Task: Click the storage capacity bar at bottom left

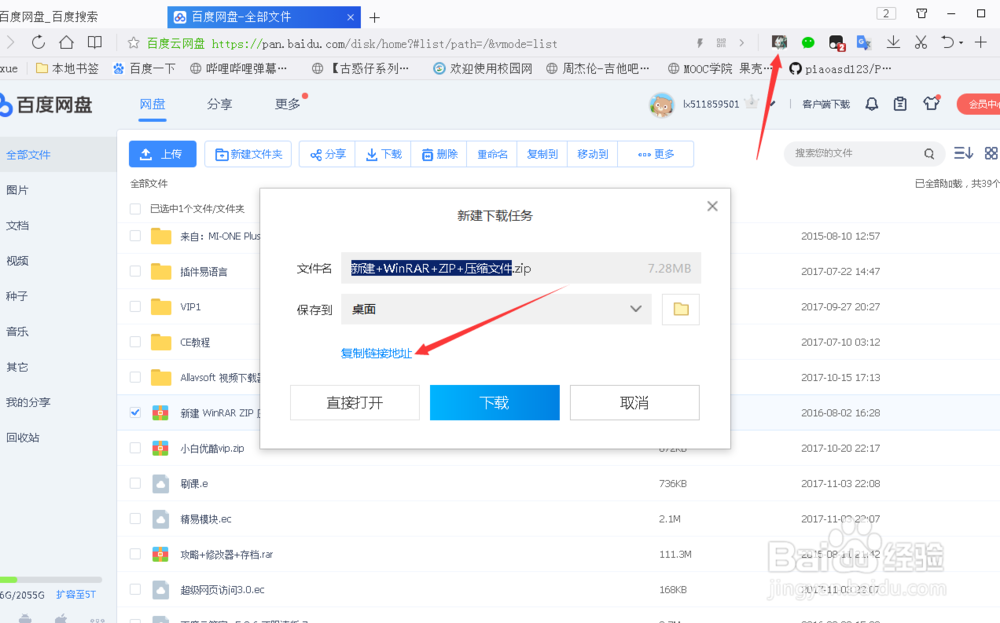Action: pos(52,580)
